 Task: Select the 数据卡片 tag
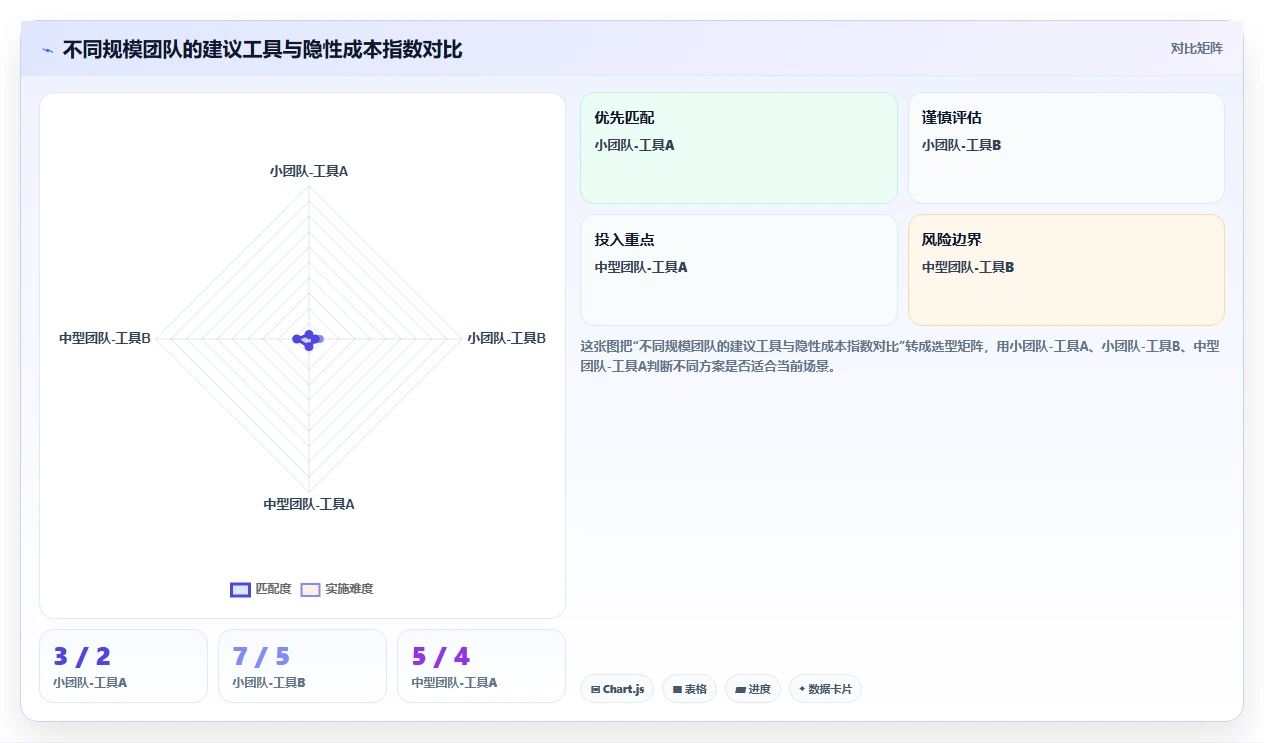tap(825, 689)
